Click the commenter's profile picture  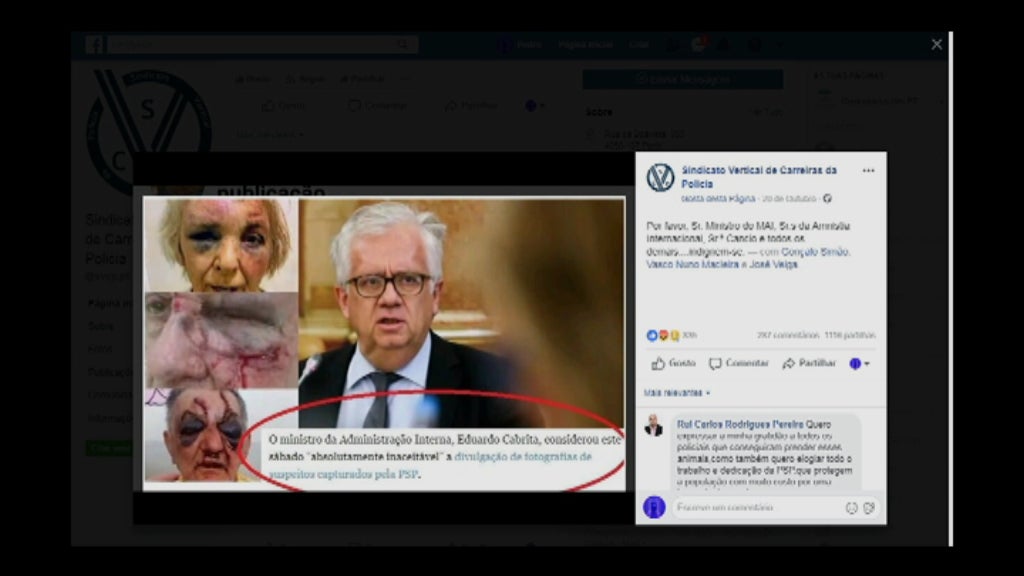point(654,426)
